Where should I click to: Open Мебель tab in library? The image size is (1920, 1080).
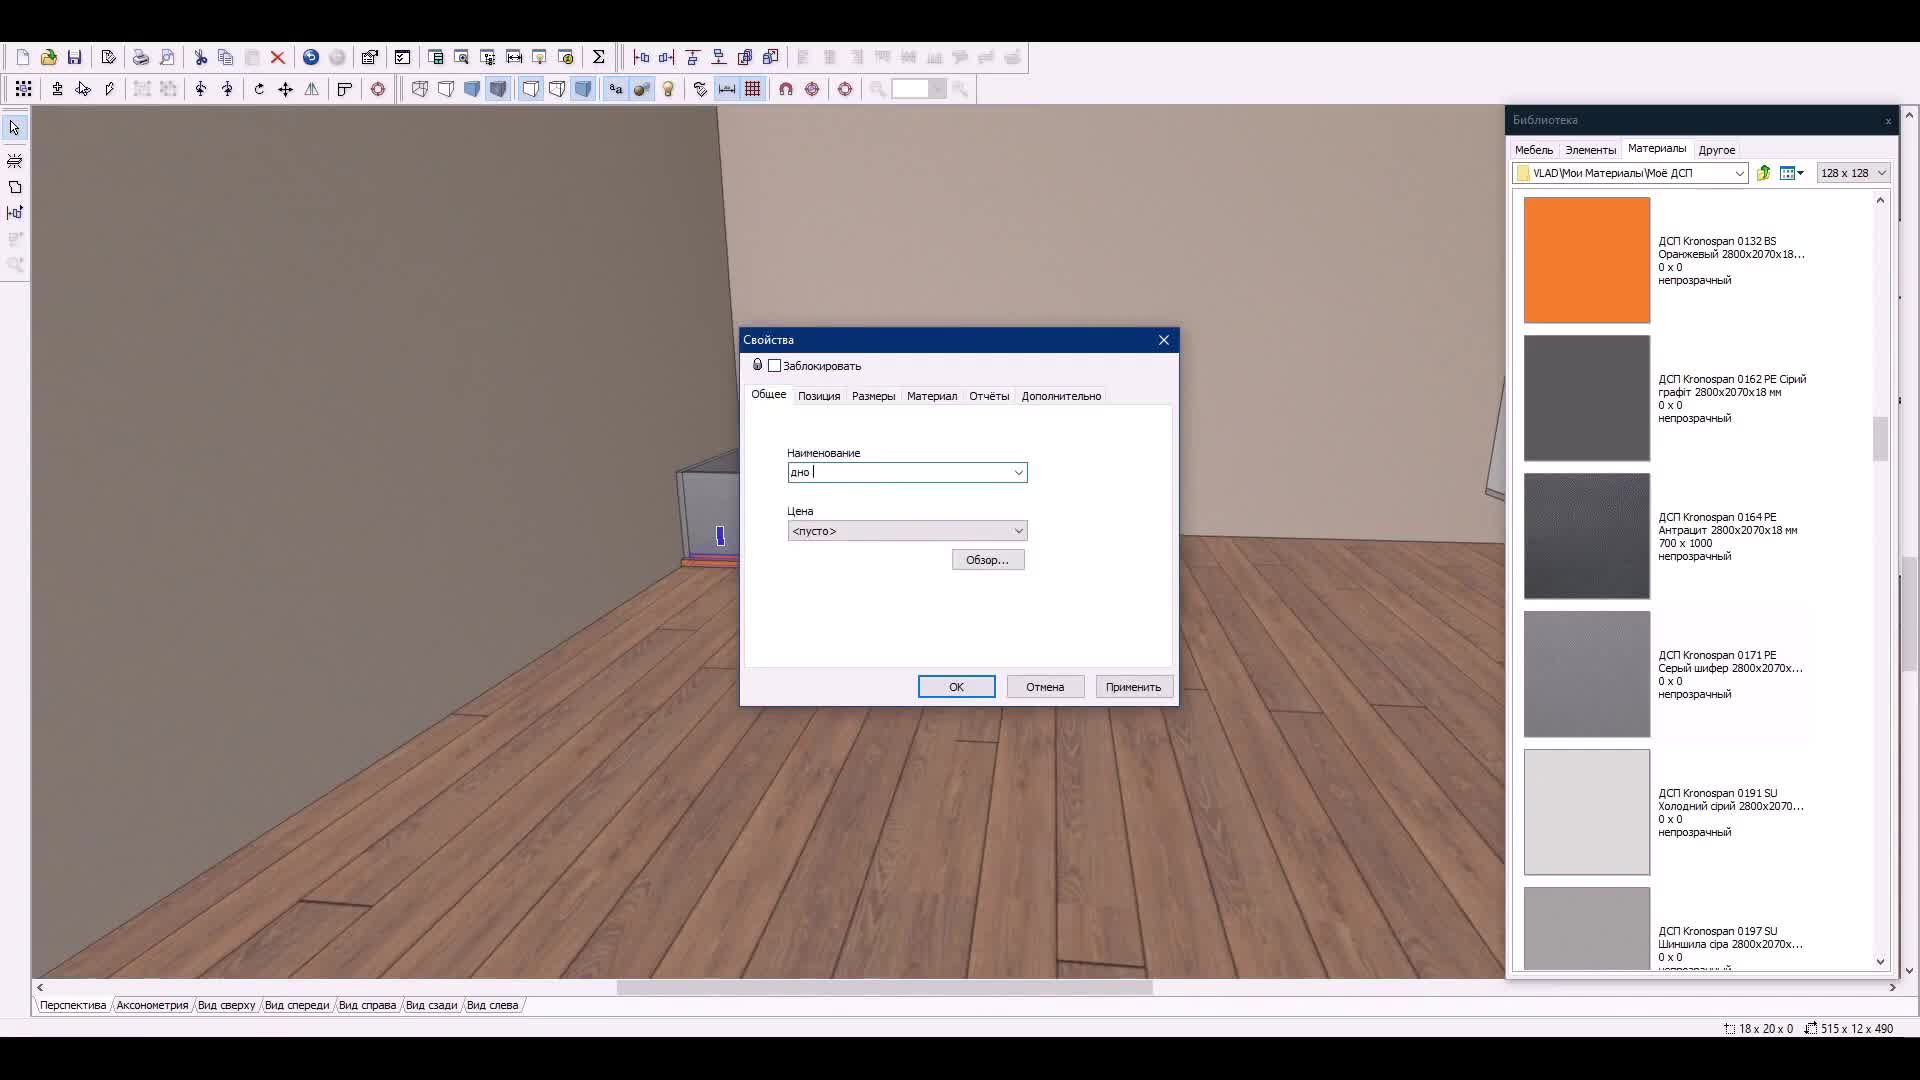pyautogui.click(x=1534, y=150)
